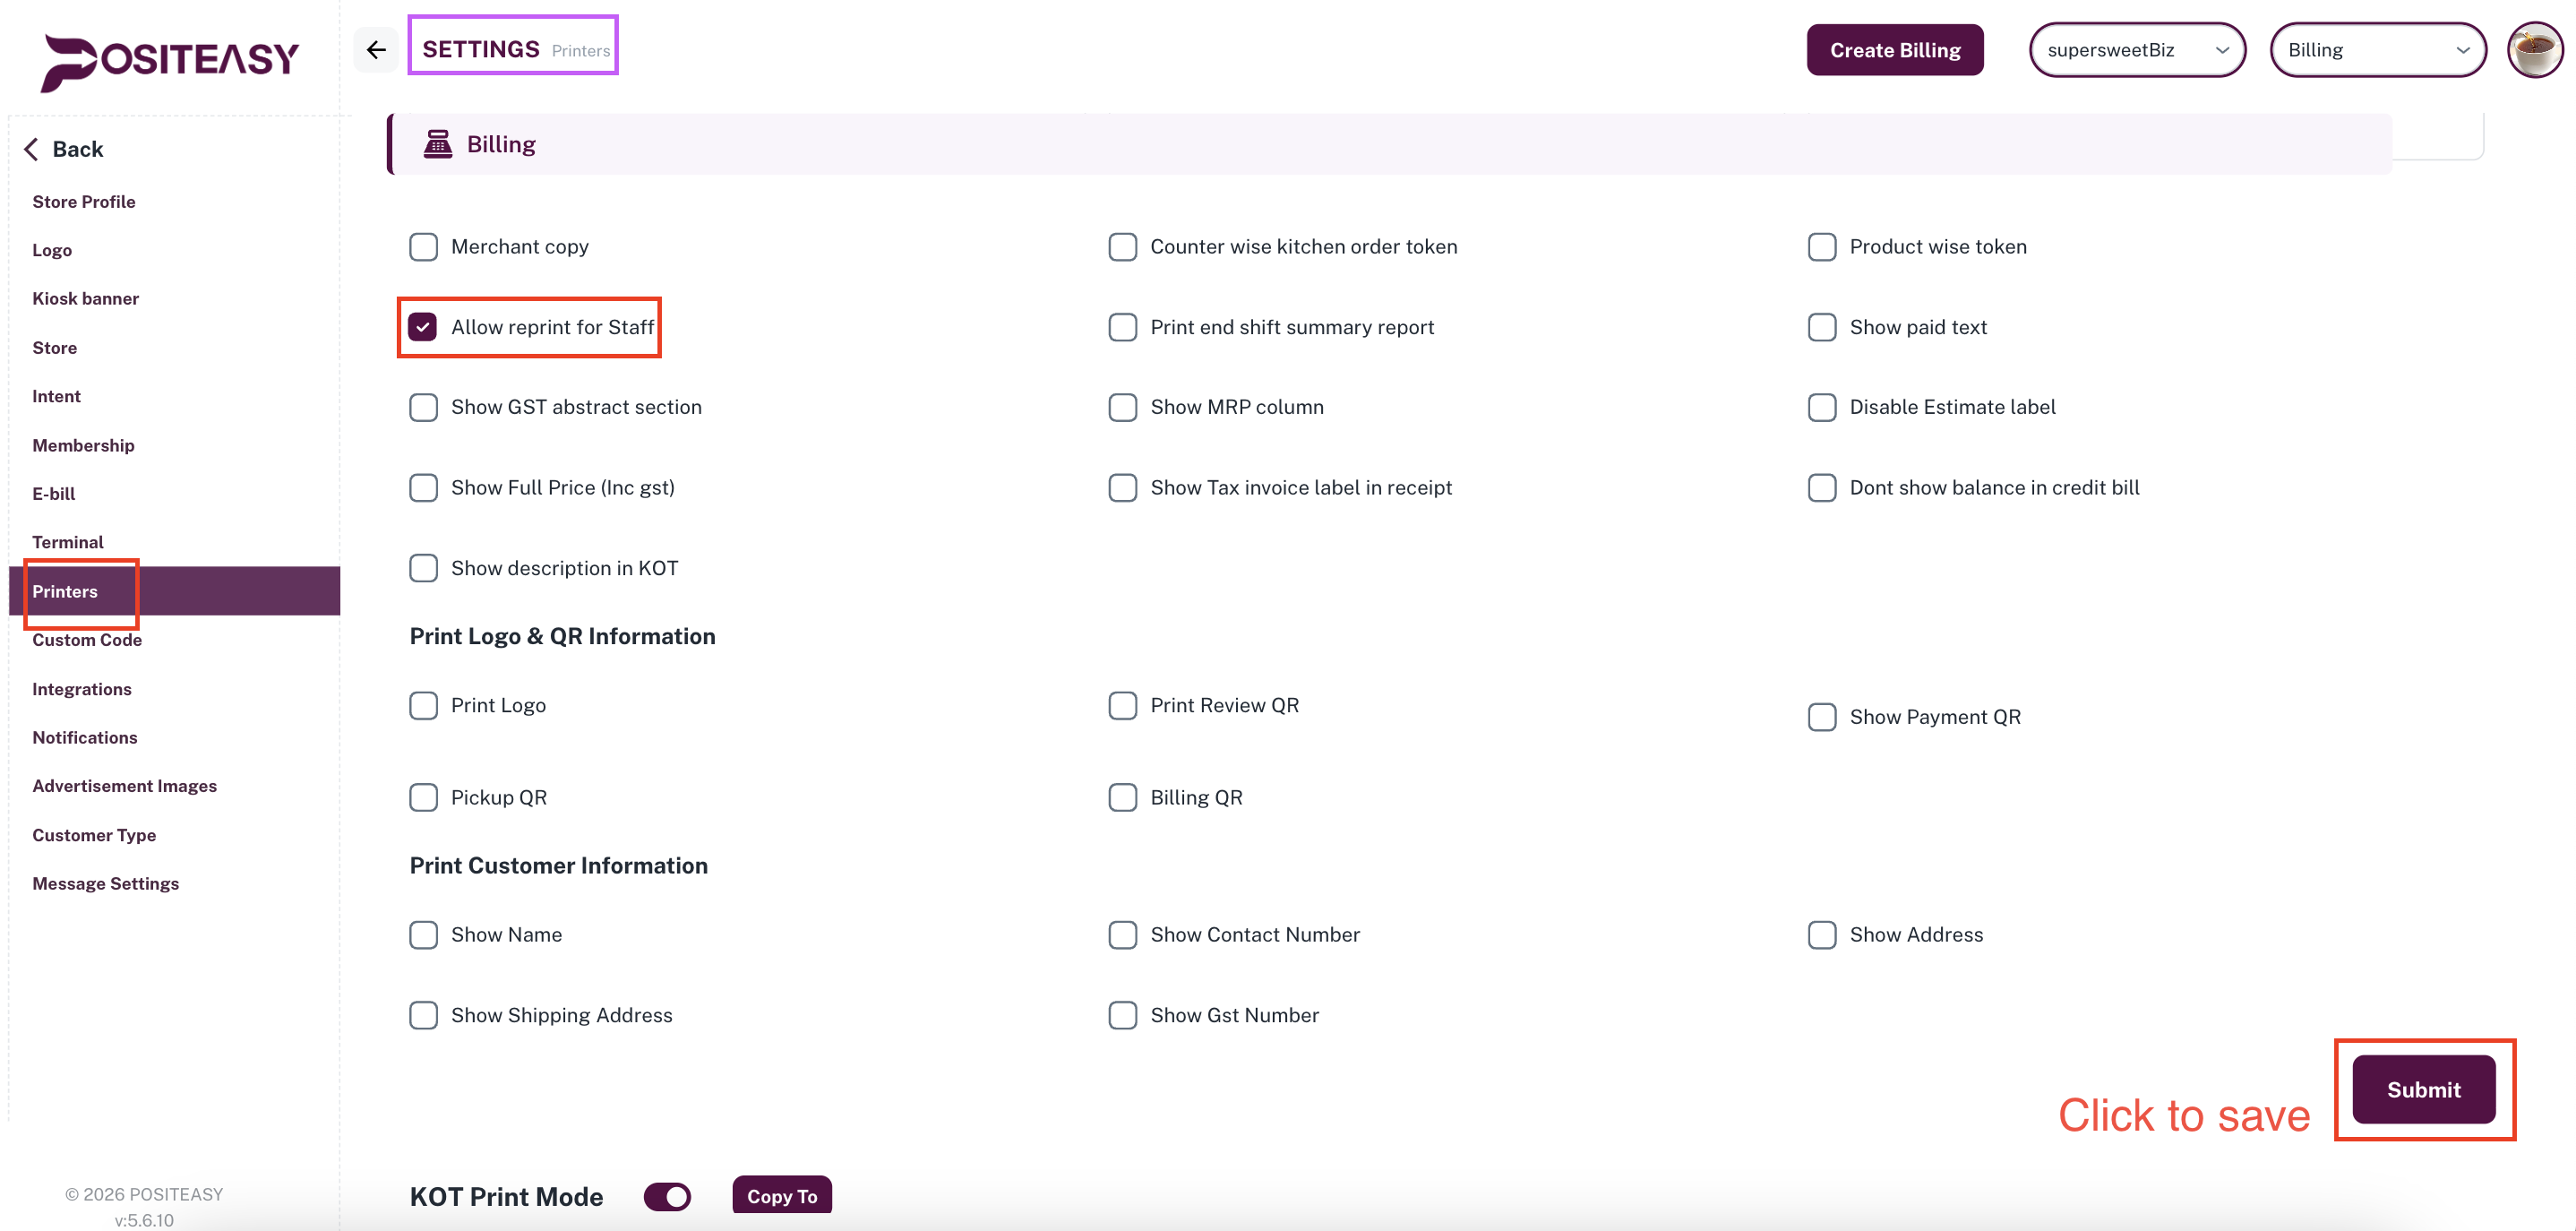Uncheck Allow reprint for Staff
Image resolution: width=2576 pixels, height=1231 pixels.
pos(423,326)
